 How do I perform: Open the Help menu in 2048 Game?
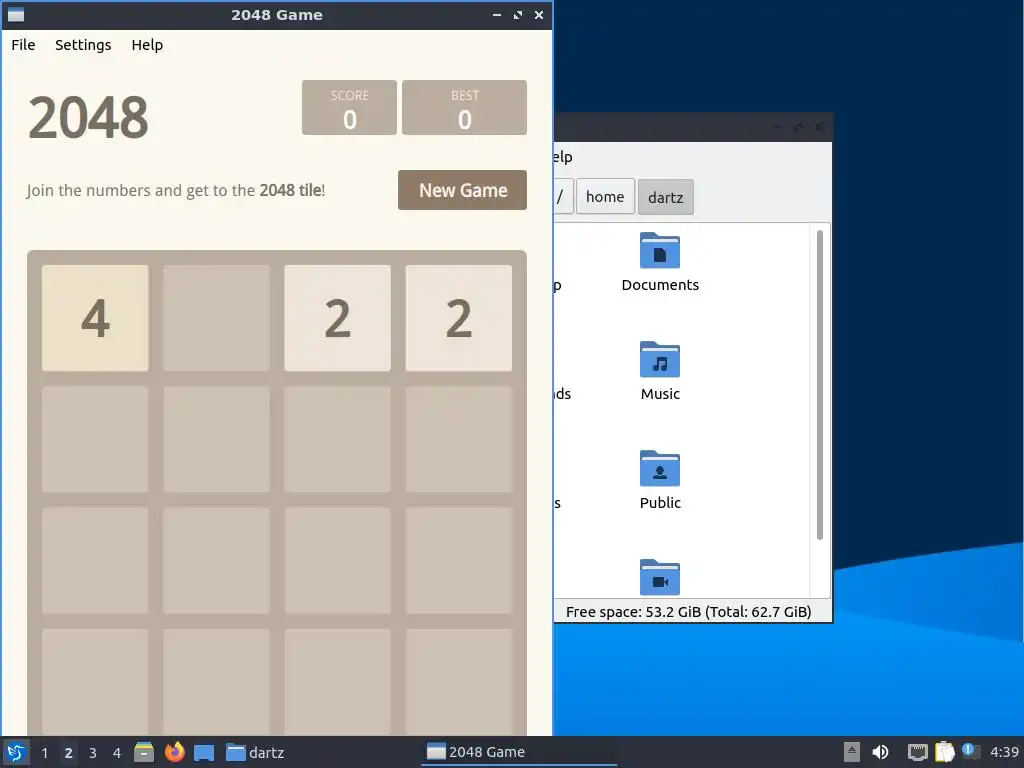click(x=147, y=44)
